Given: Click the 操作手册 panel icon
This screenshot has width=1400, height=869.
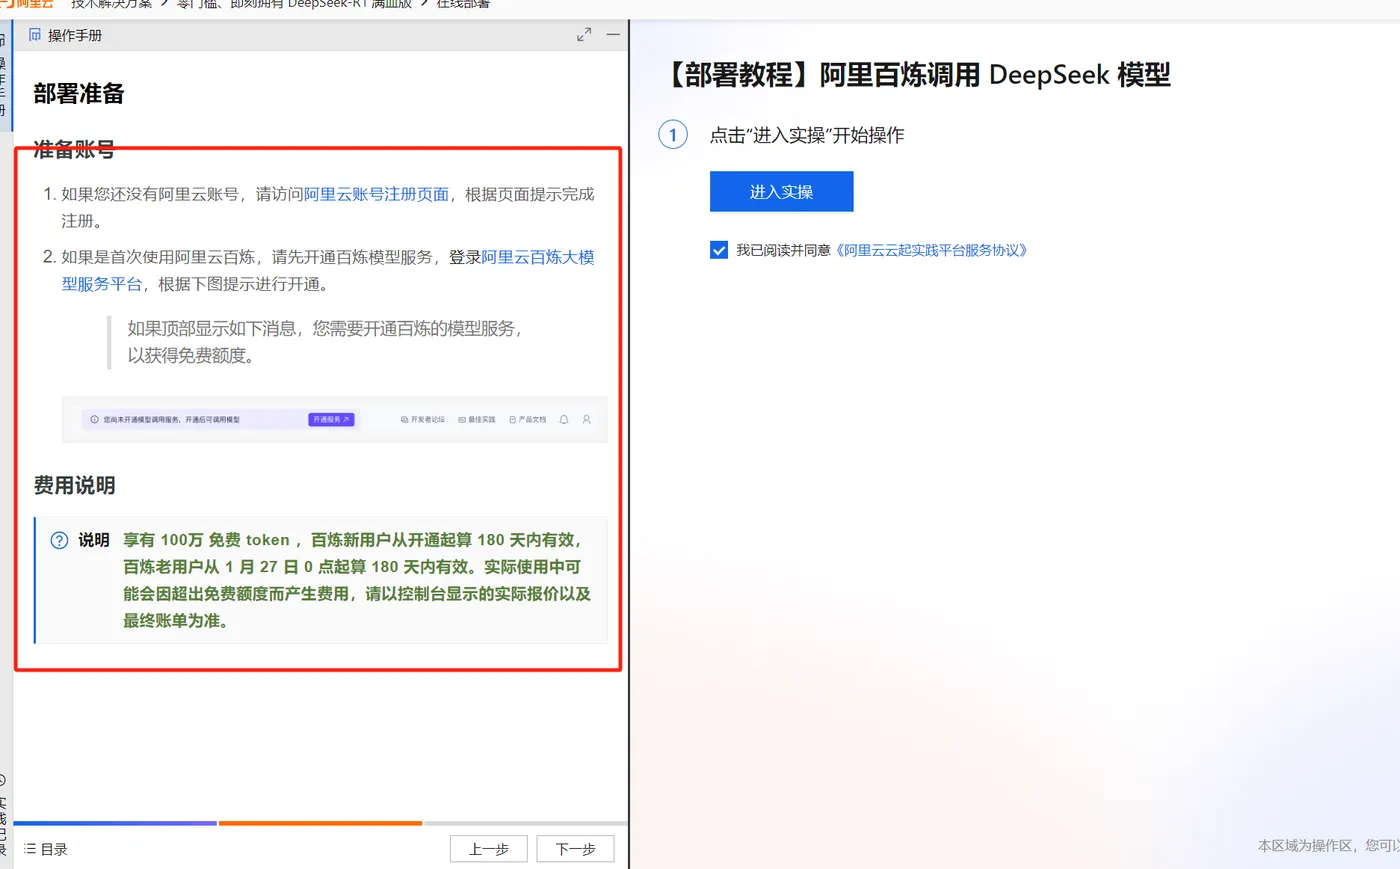Looking at the screenshot, I should (x=35, y=35).
